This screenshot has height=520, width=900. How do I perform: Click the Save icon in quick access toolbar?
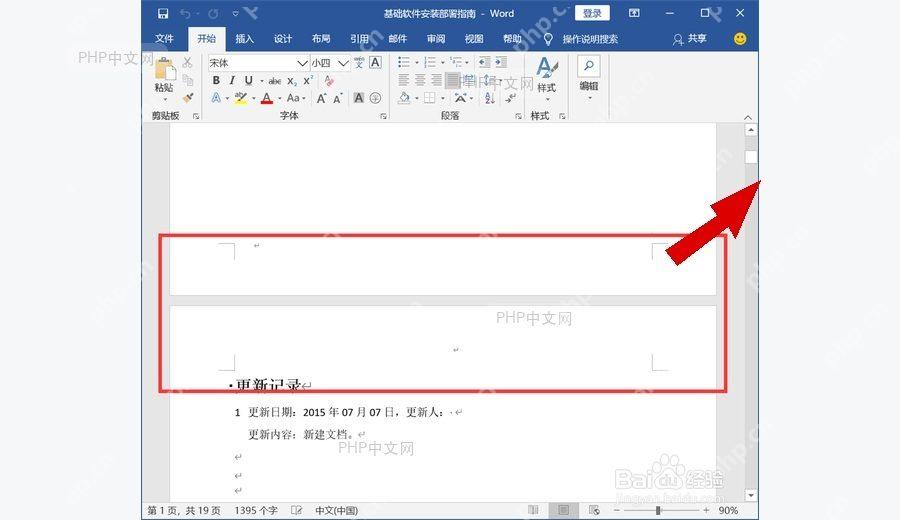click(x=163, y=13)
